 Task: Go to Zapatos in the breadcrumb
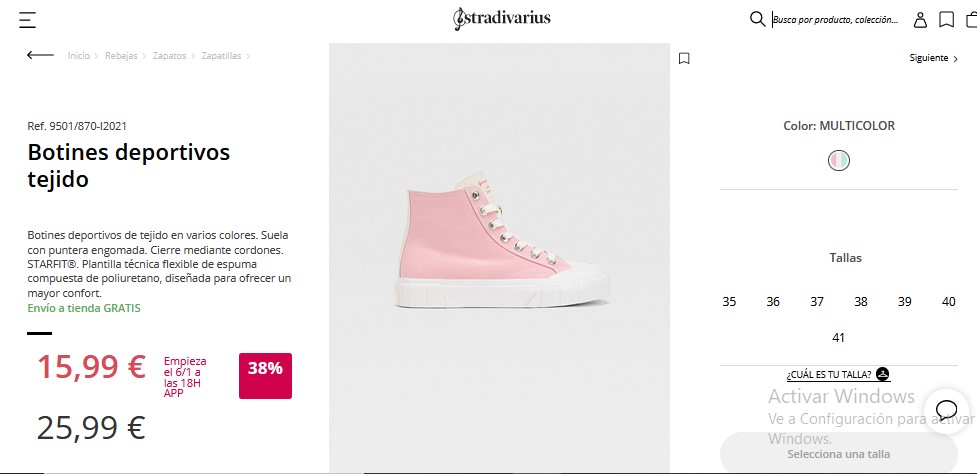click(169, 57)
